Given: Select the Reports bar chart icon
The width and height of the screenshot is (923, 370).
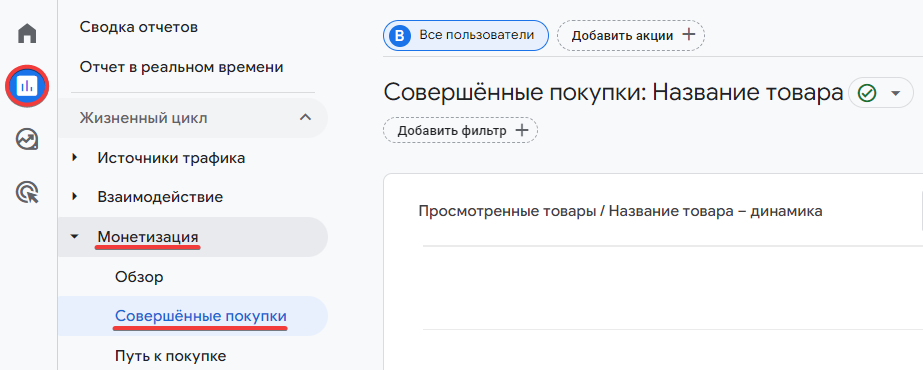Looking at the screenshot, I should [27, 86].
